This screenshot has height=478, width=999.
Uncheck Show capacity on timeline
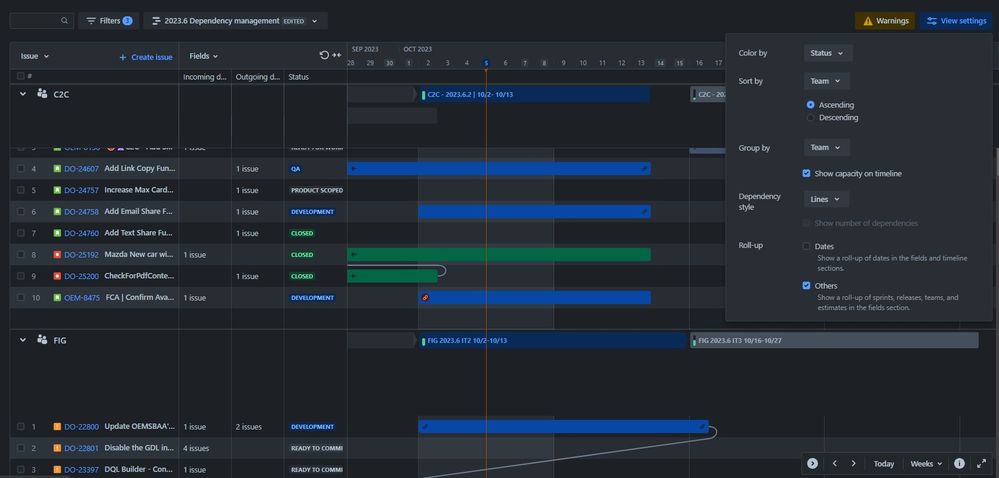tap(807, 173)
